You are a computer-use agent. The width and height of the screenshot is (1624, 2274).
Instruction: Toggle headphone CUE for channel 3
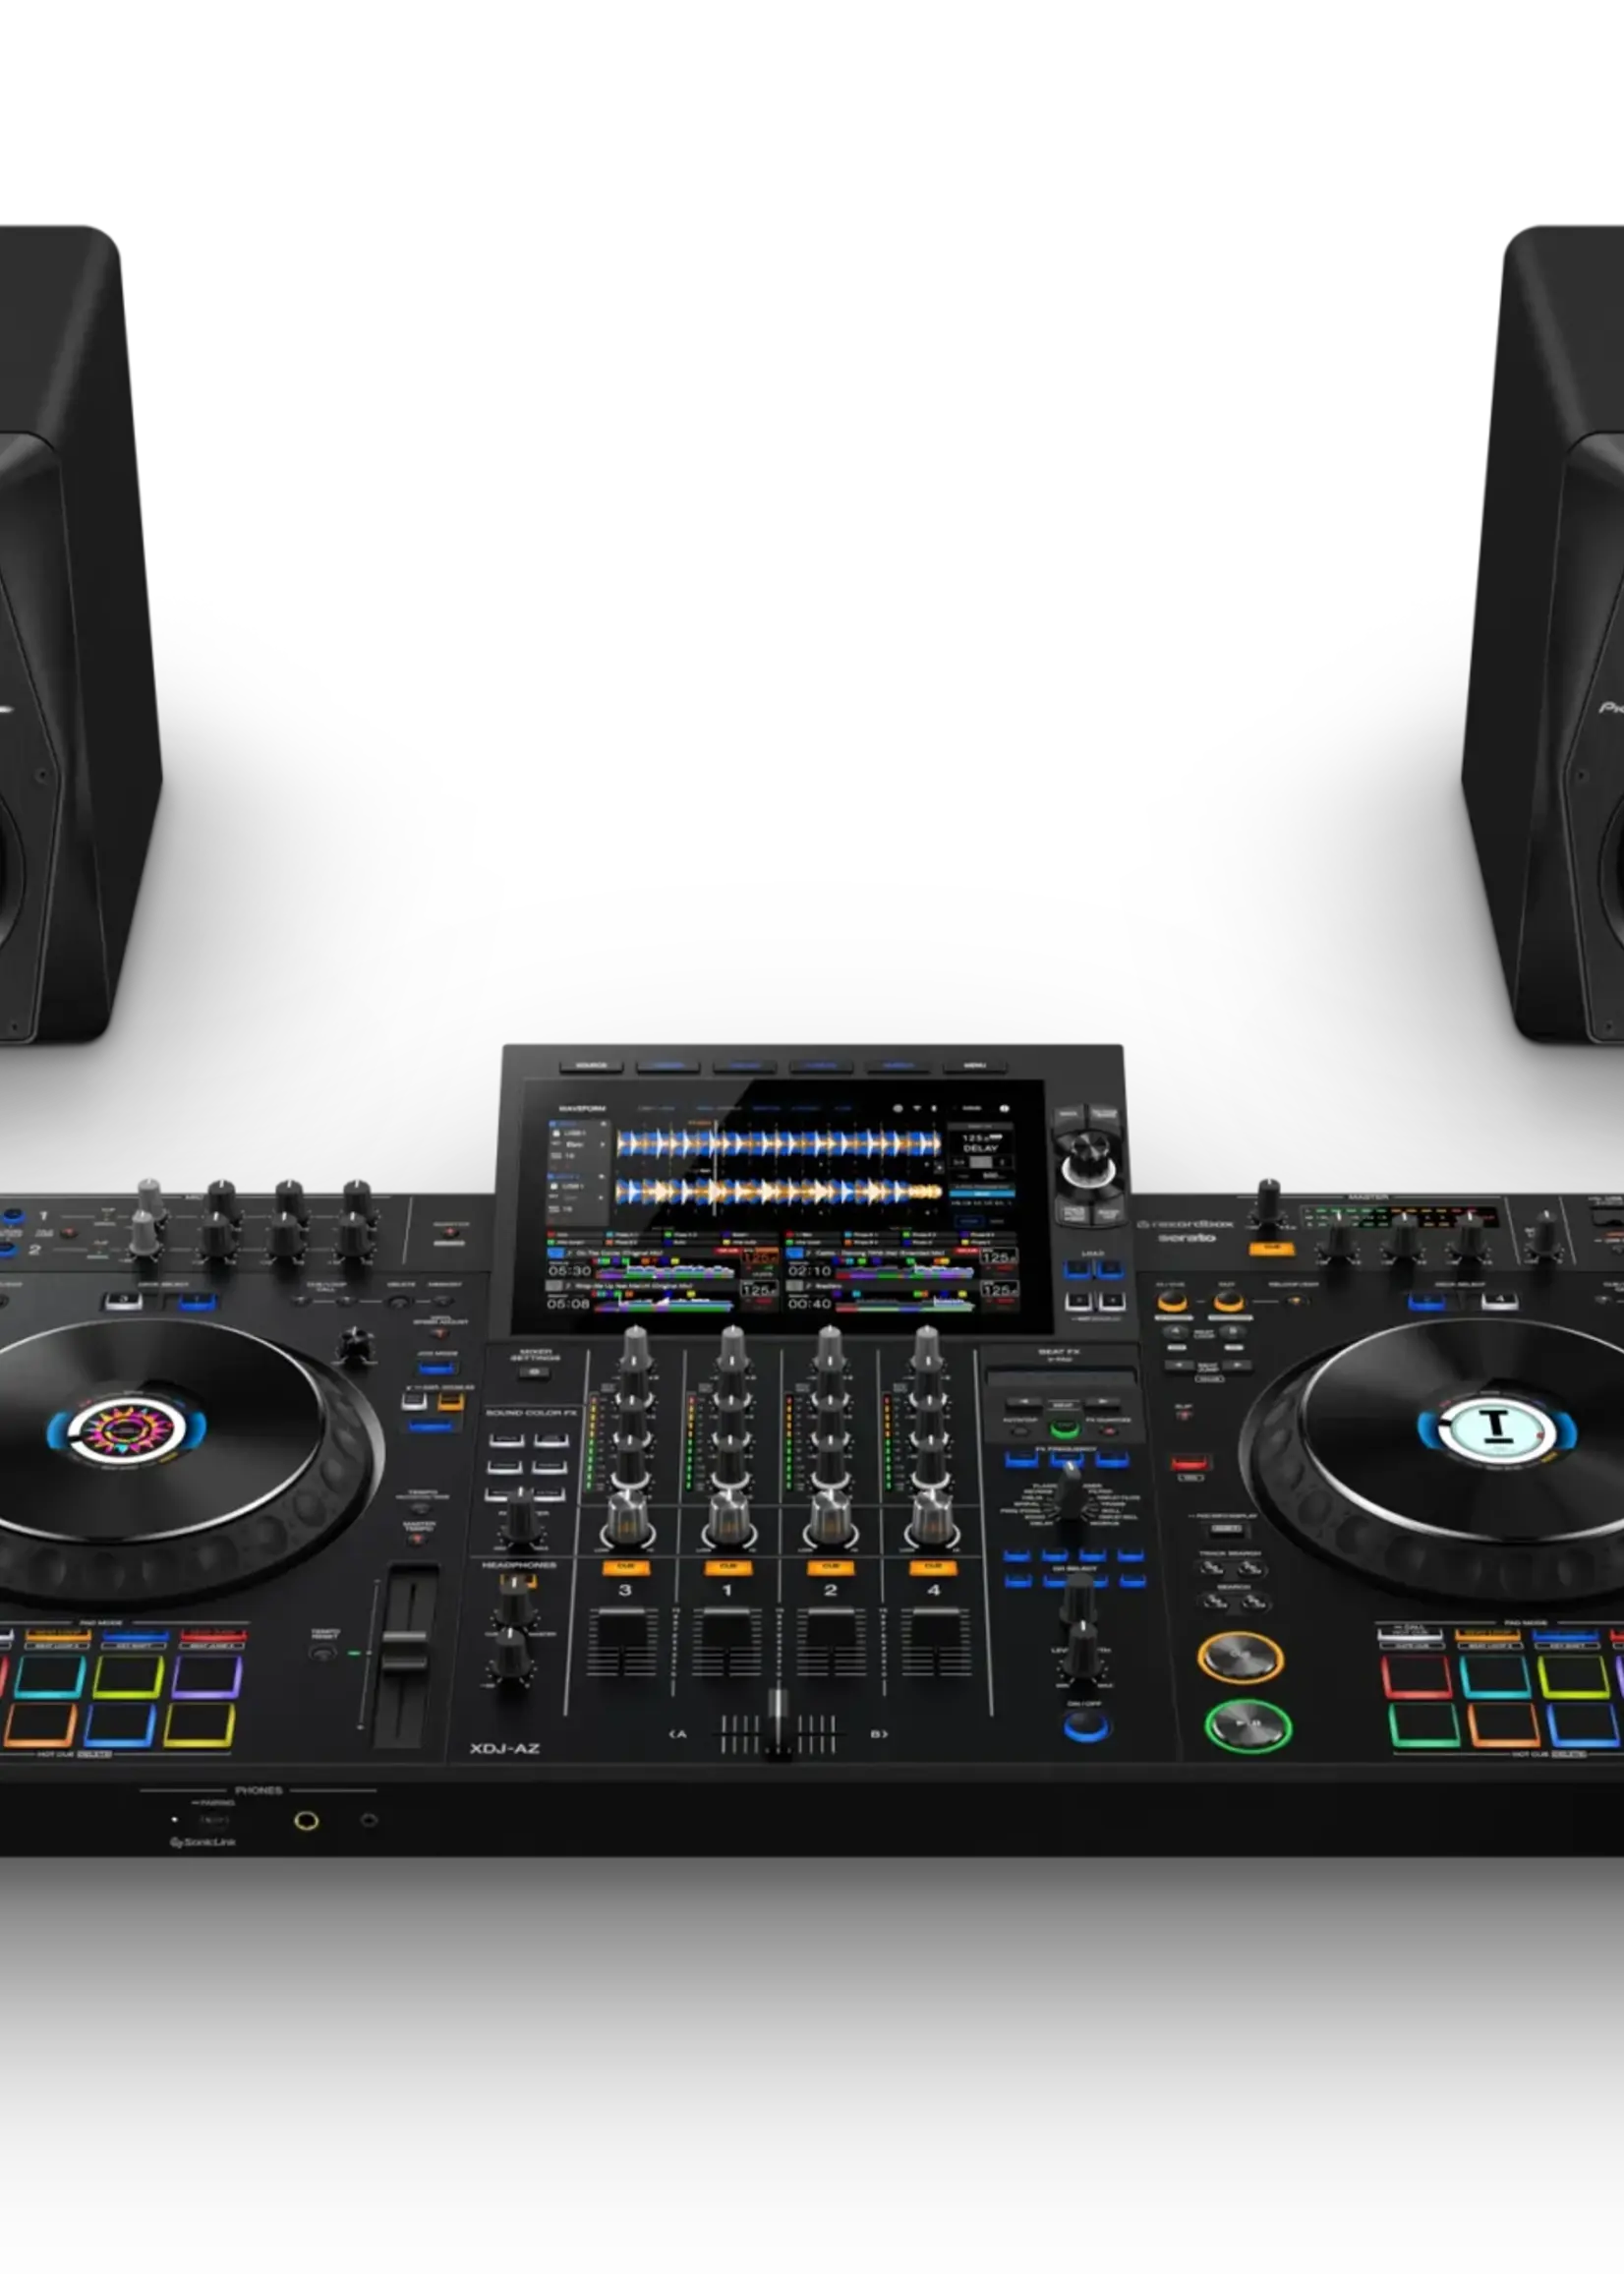pyautogui.click(x=625, y=1567)
